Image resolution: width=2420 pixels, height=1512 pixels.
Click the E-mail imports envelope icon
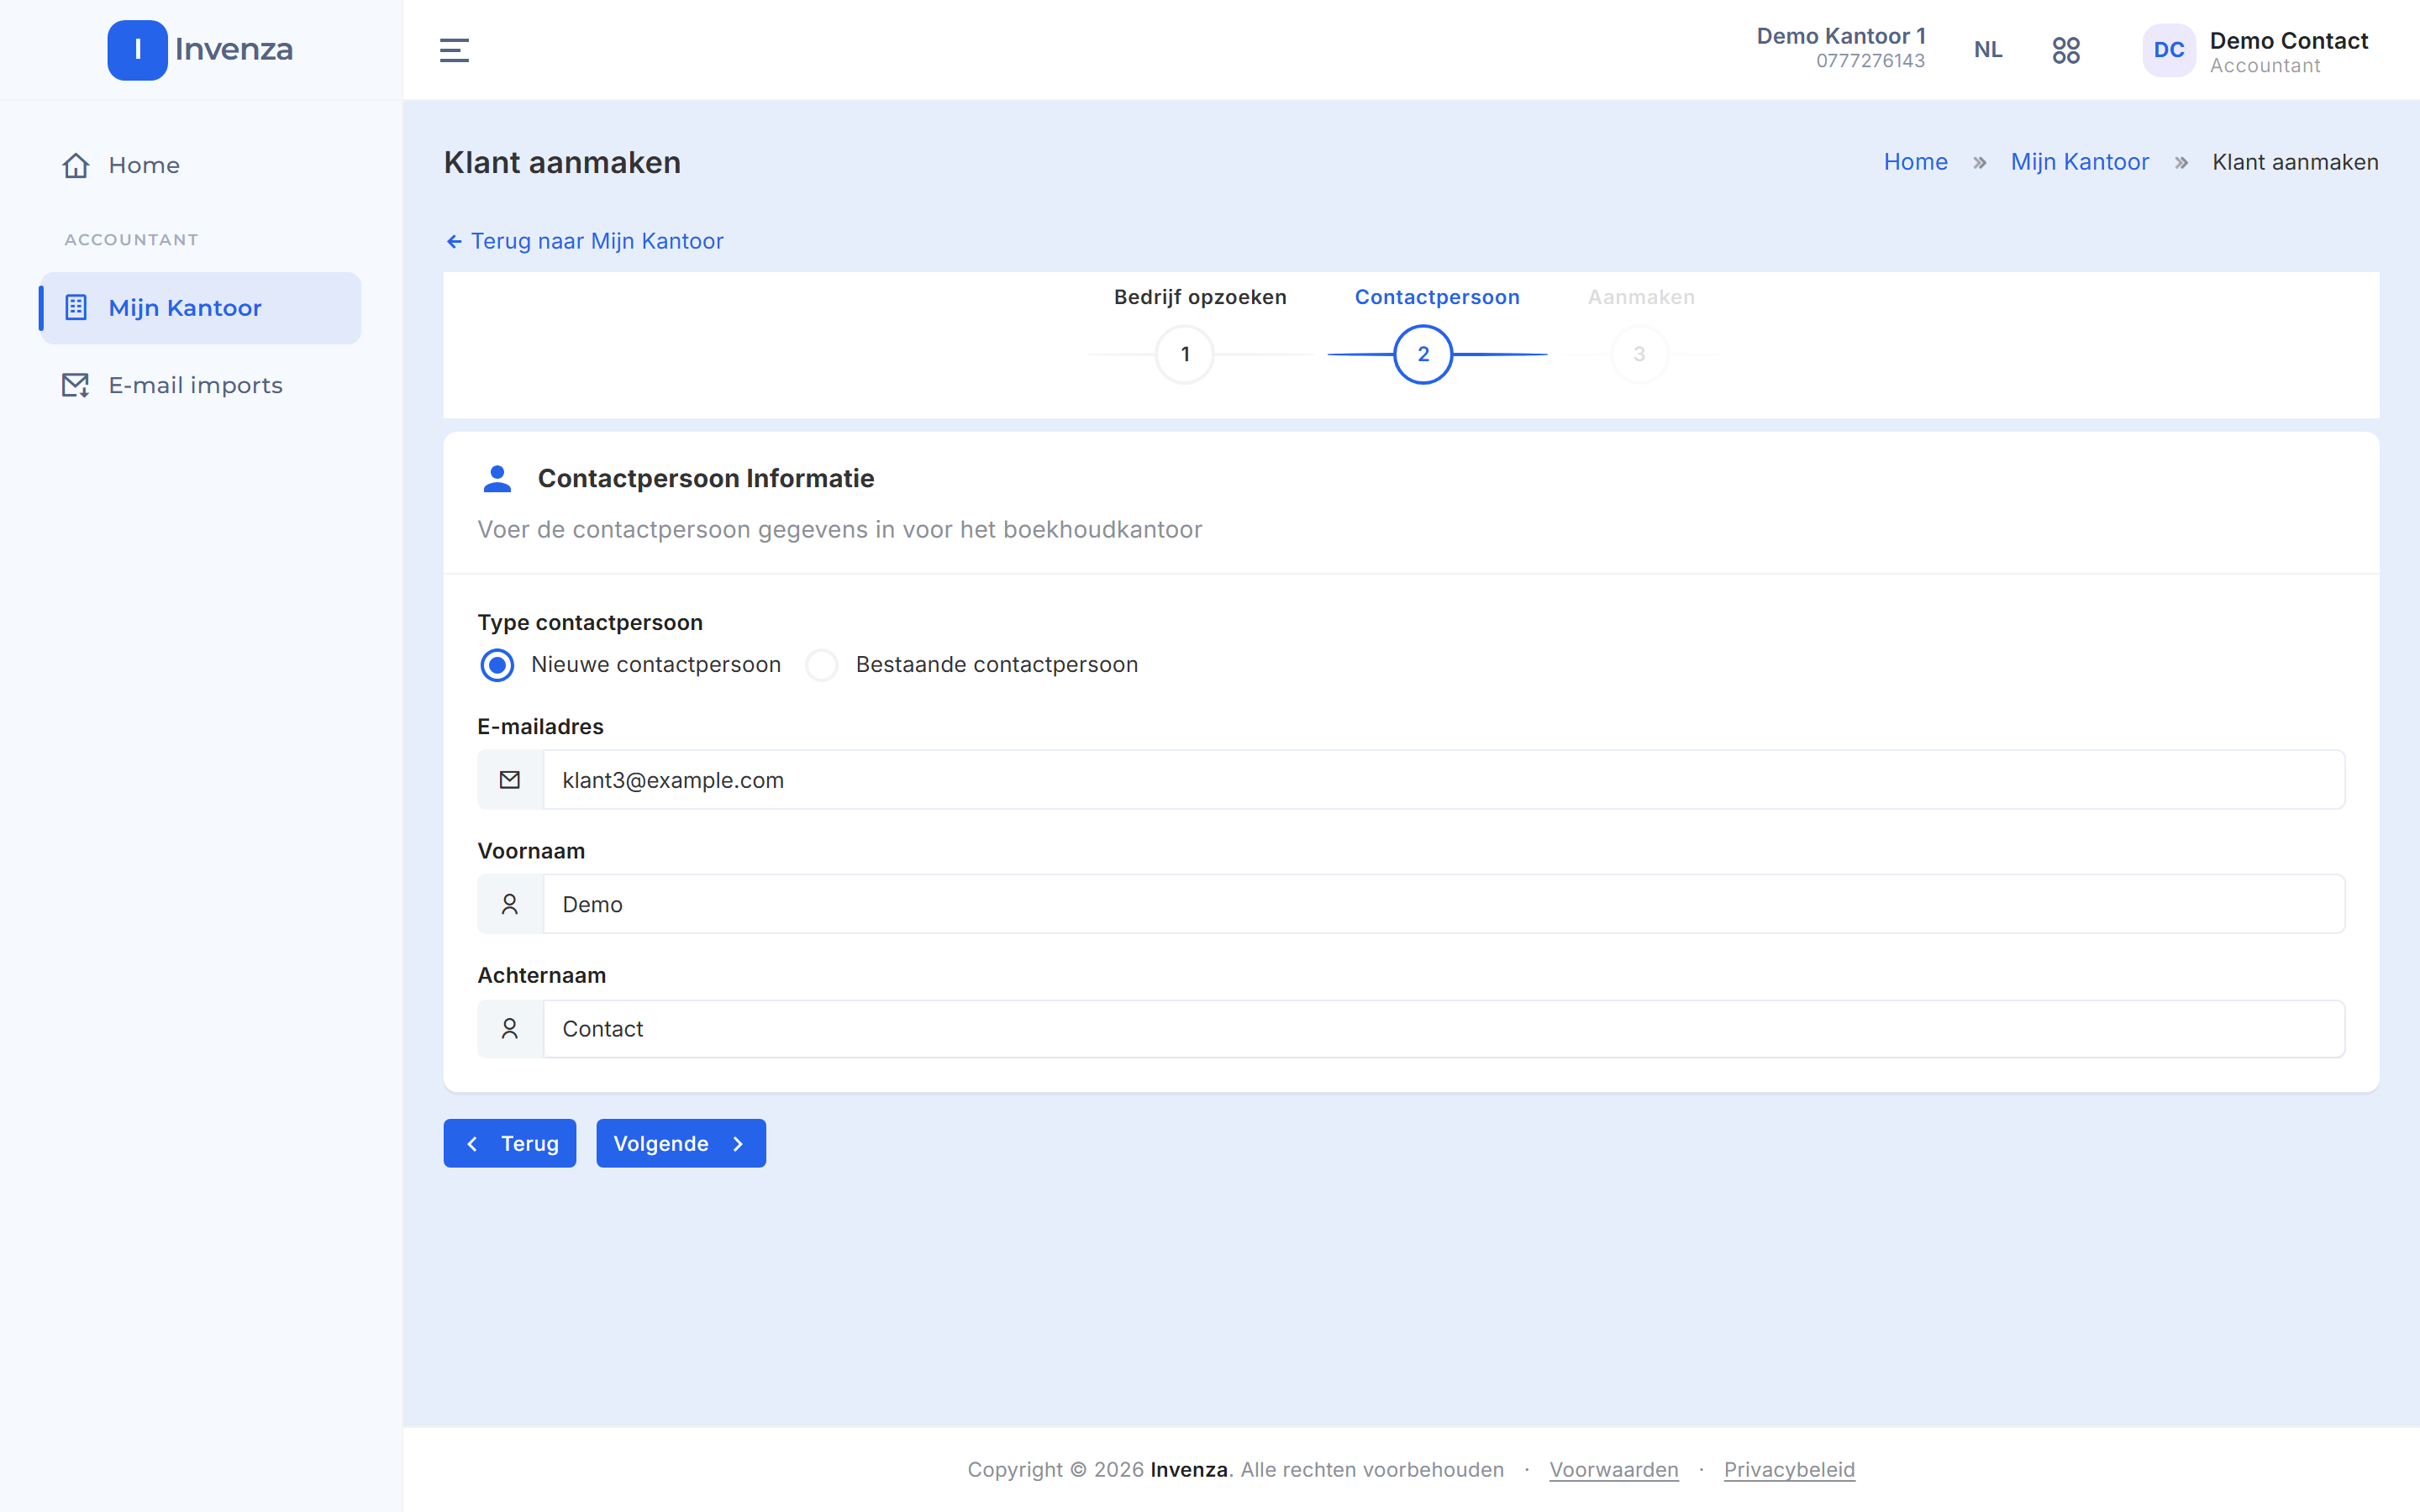(x=76, y=385)
